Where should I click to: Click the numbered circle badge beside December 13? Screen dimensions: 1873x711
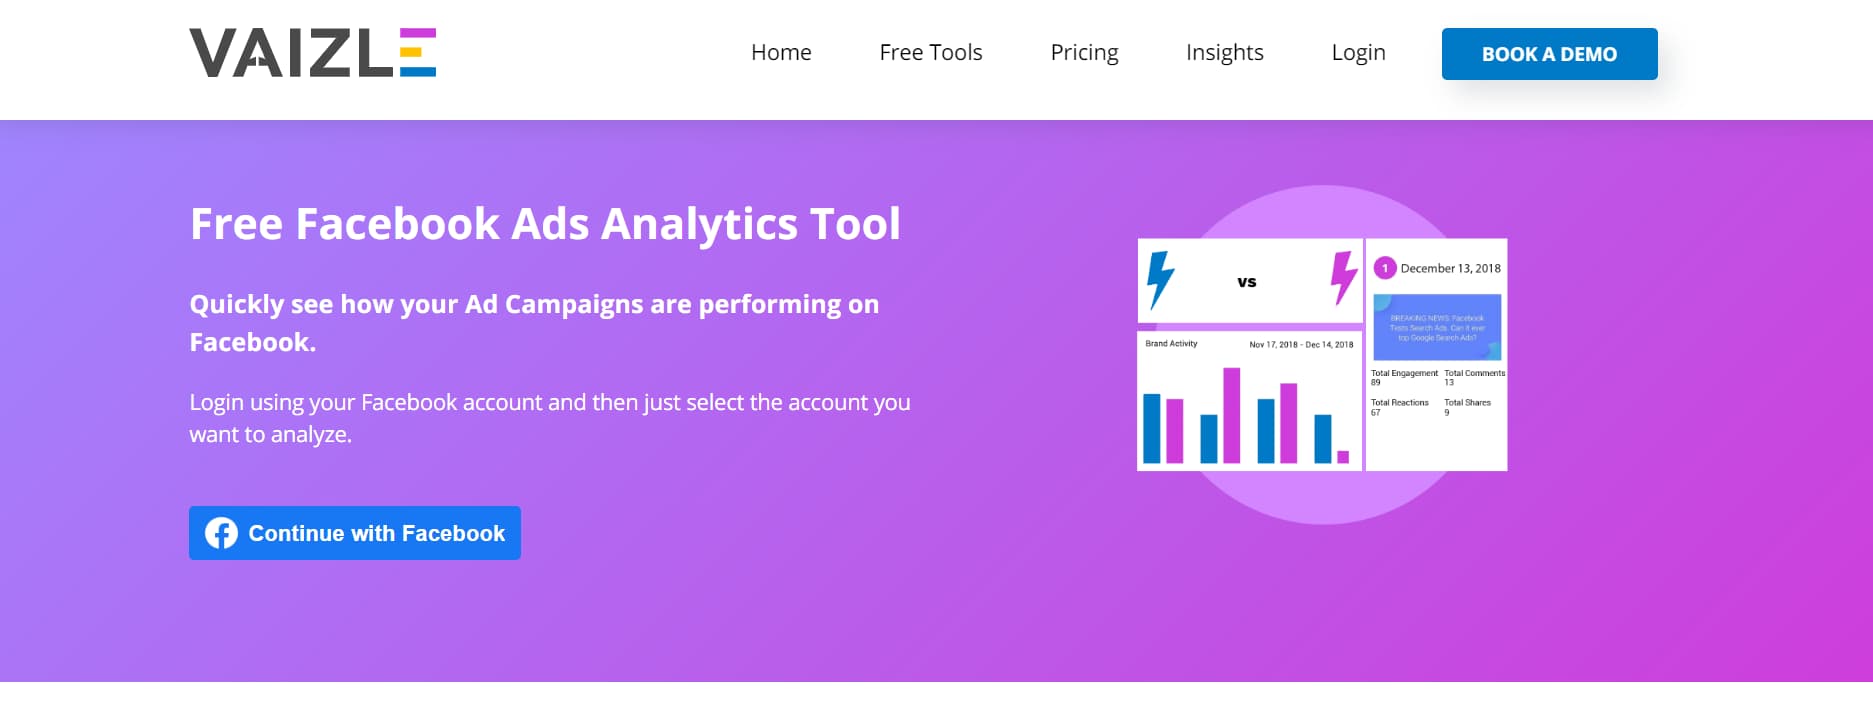pos(1385,268)
